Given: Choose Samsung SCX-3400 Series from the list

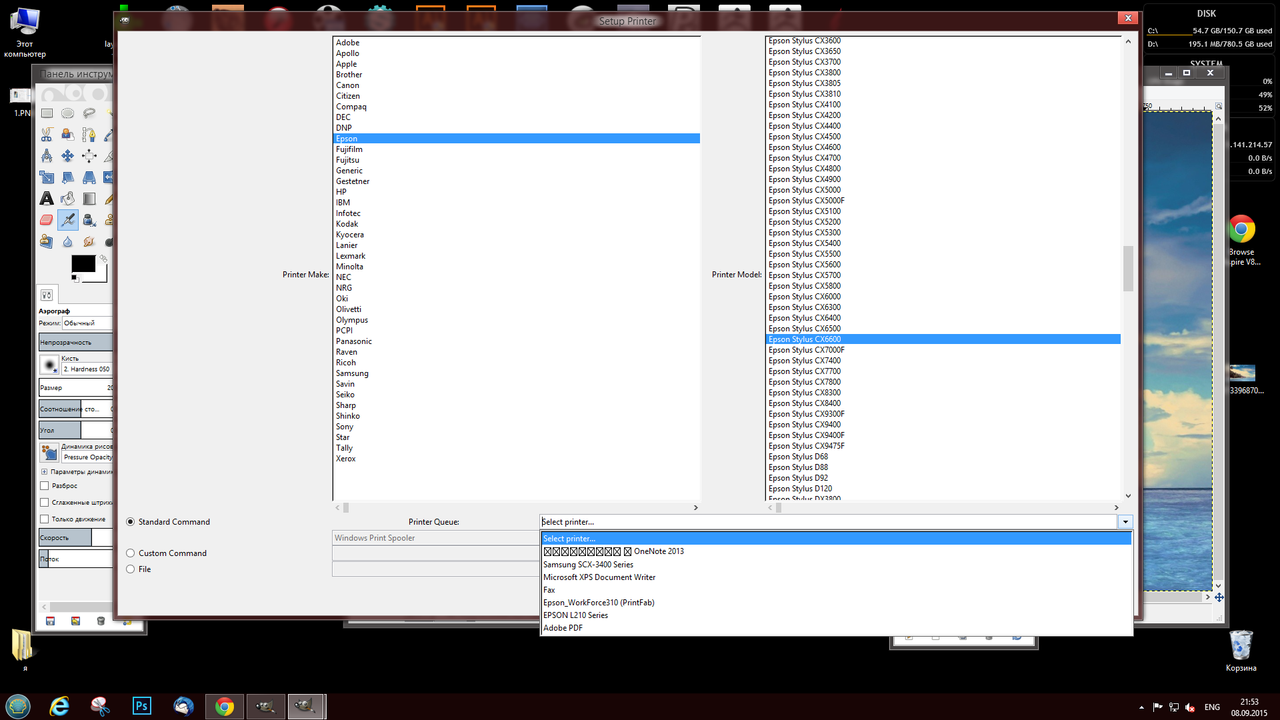Looking at the screenshot, I should click(836, 564).
